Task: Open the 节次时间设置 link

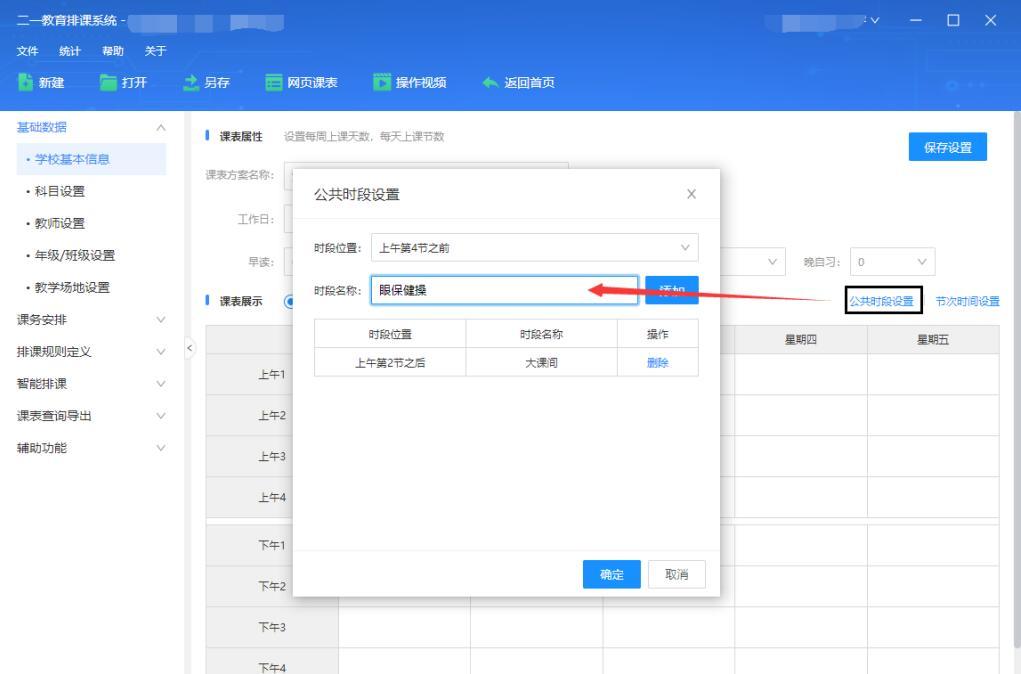Action: 967,301
